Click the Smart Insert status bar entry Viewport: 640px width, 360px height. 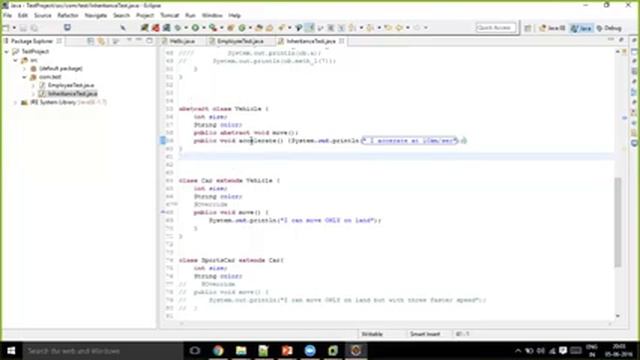pyautogui.click(x=425, y=334)
